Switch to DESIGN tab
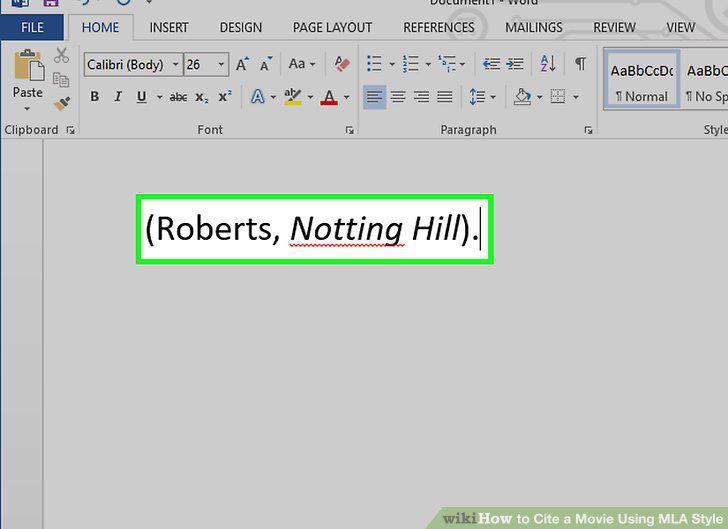Viewport: 728px width, 529px height. pyautogui.click(x=240, y=27)
